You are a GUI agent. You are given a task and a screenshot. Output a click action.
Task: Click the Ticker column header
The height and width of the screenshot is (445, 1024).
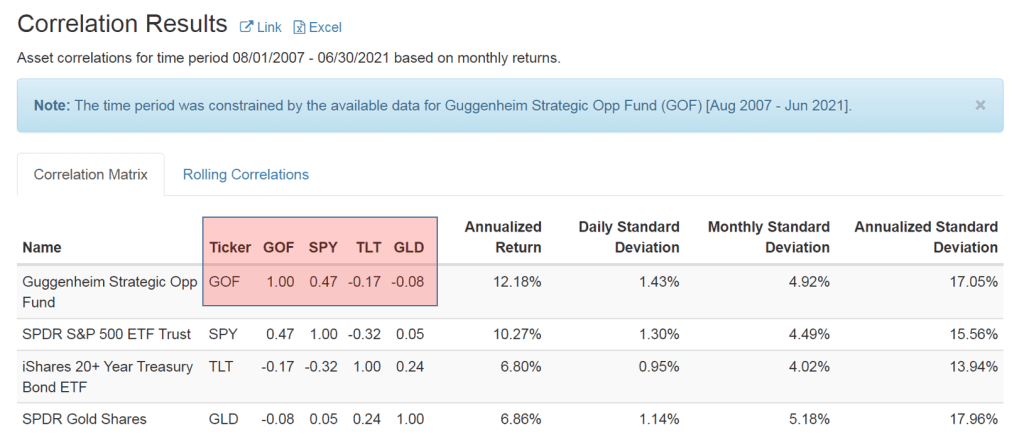tap(230, 247)
